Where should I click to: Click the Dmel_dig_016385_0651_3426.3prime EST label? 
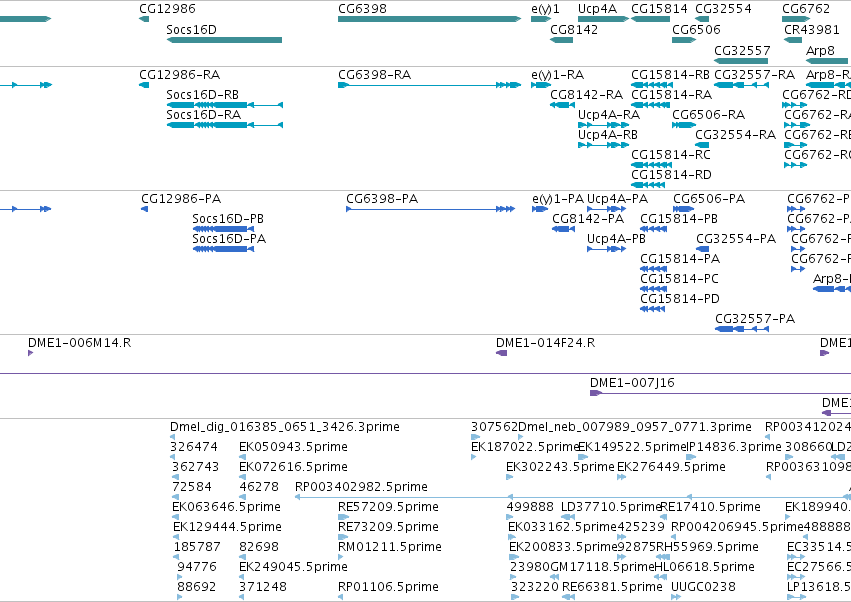click(x=284, y=427)
